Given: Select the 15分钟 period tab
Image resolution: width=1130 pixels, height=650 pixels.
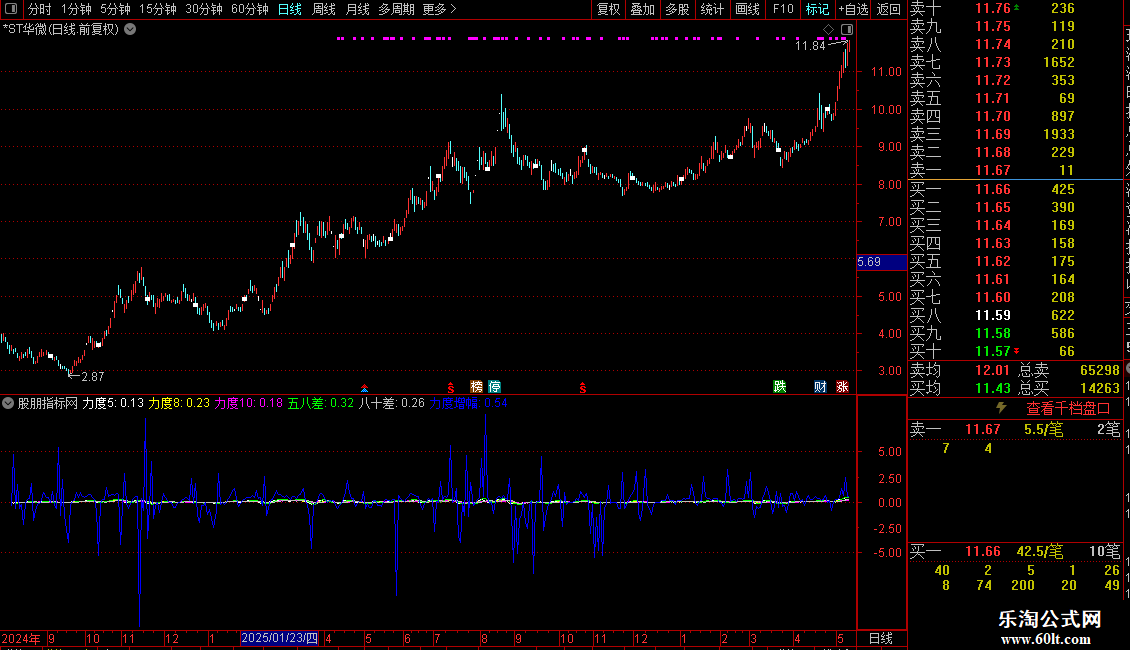Looking at the screenshot, I should (158, 9).
